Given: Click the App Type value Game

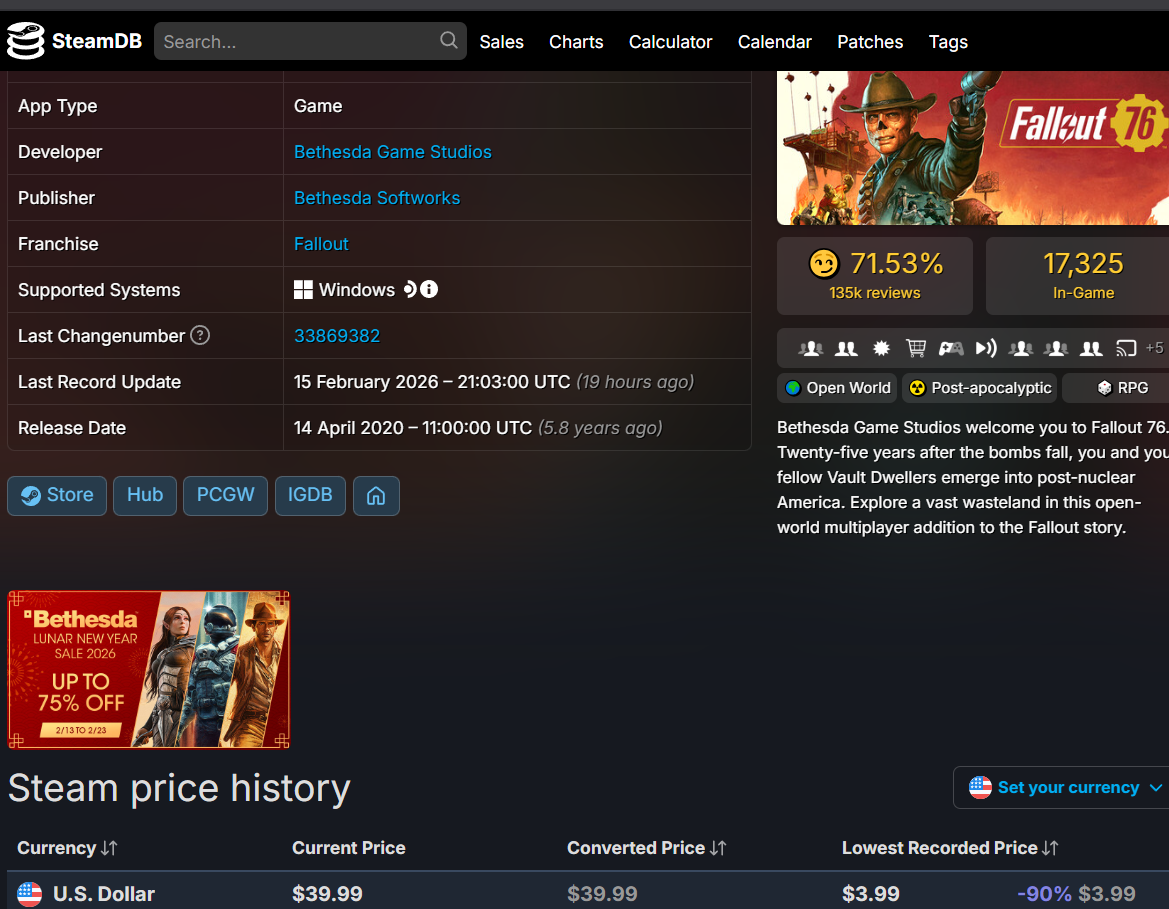Looking at the screenshot, I should click(318, 106).
